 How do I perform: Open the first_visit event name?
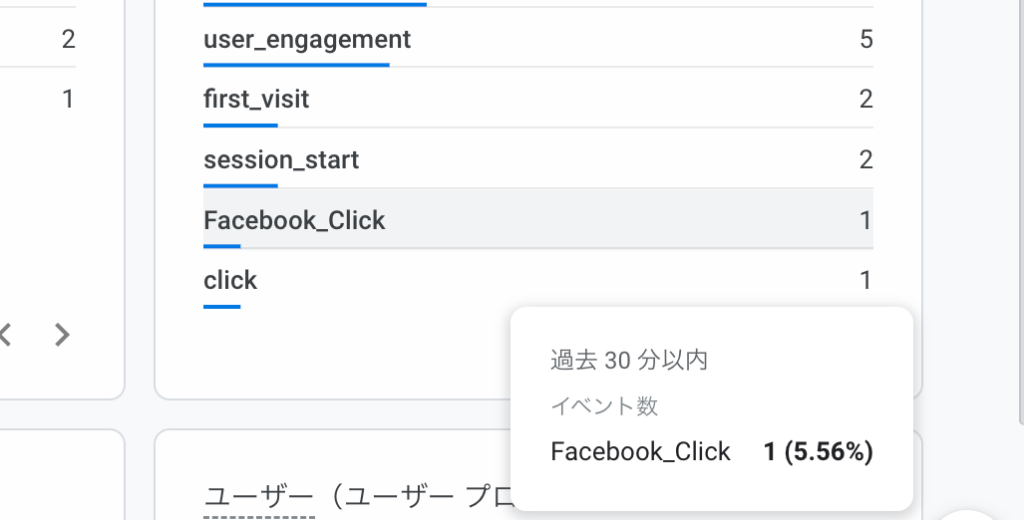tap(256, 99)
